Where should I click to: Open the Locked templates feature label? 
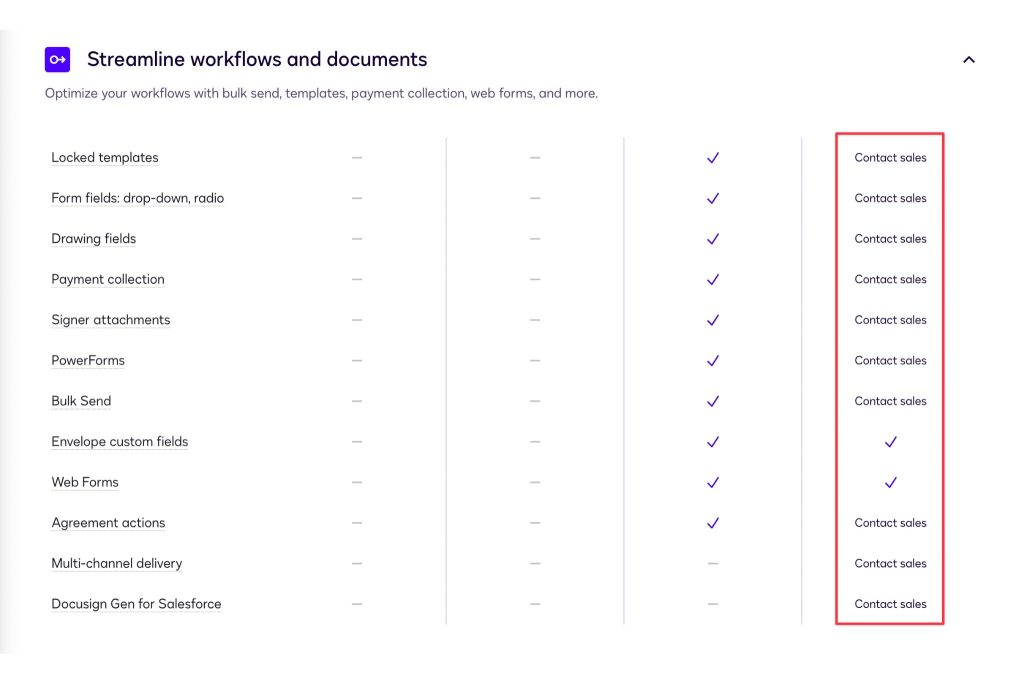click(x=105, y=158)
